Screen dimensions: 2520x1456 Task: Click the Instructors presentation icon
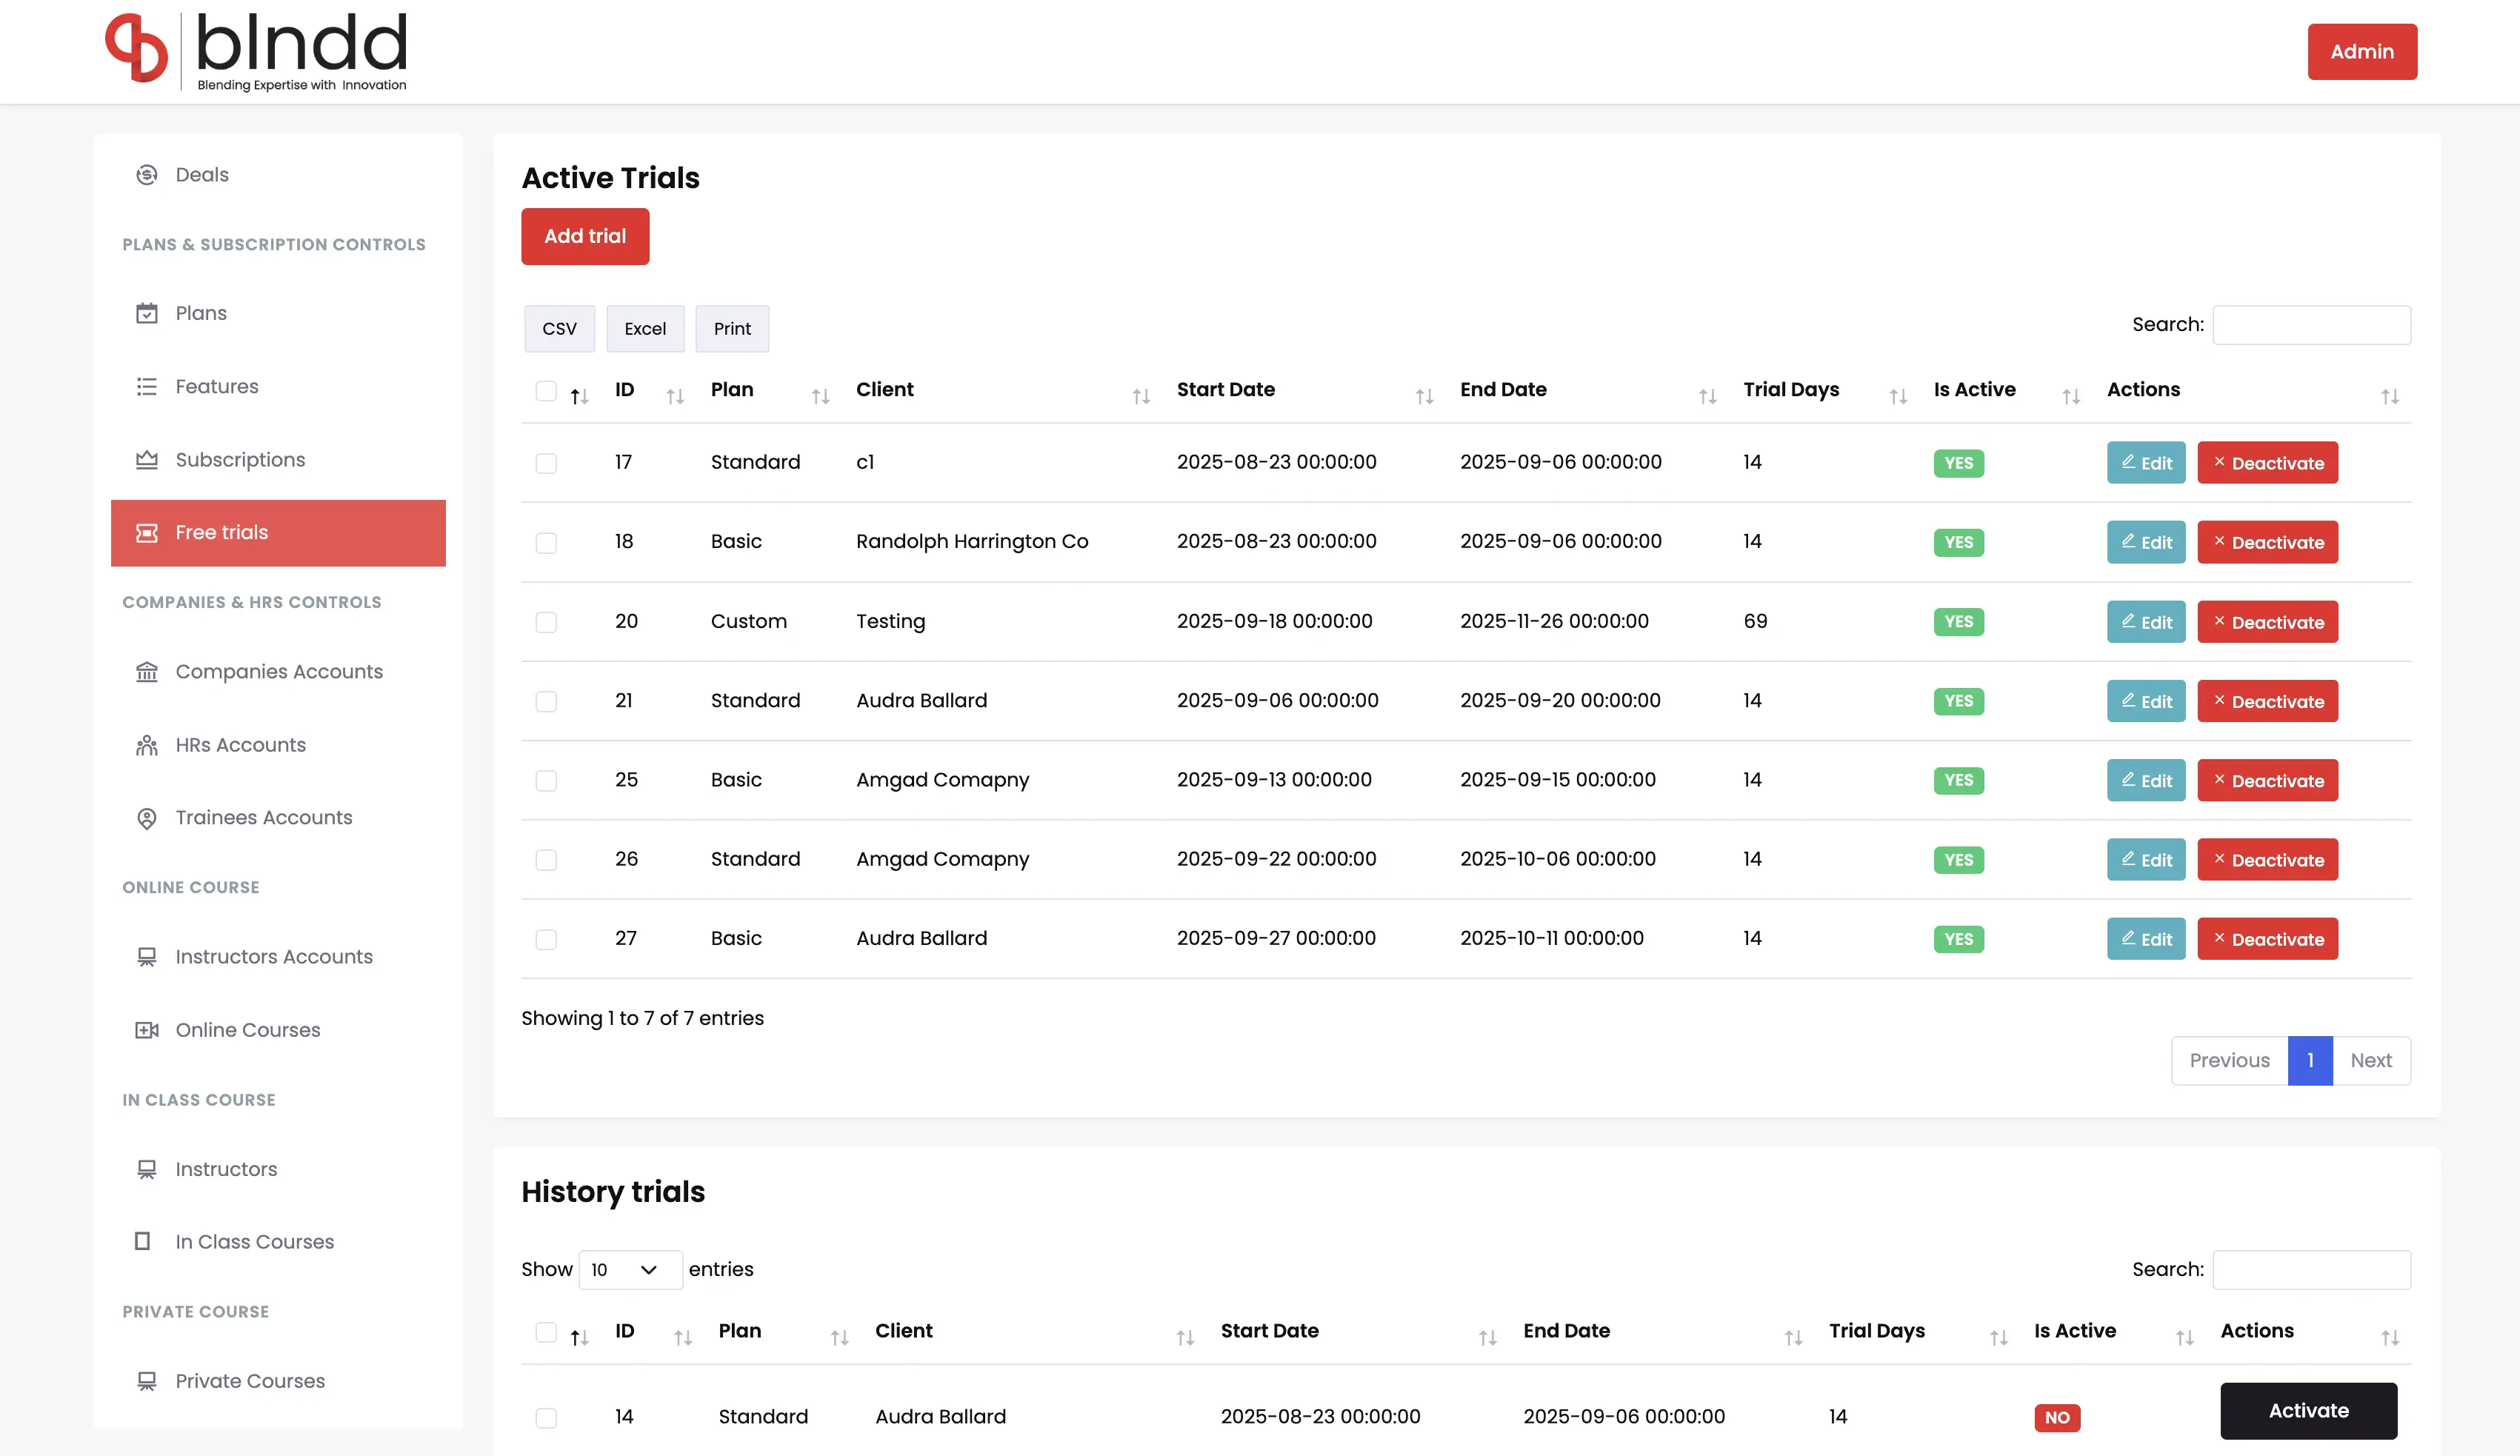pos(147,1169)
